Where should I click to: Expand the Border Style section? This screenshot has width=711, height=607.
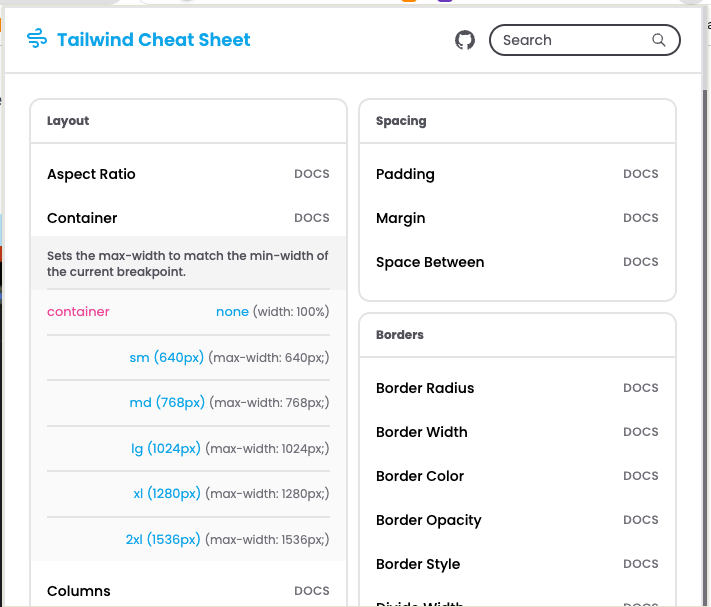(x=418, y=564)
